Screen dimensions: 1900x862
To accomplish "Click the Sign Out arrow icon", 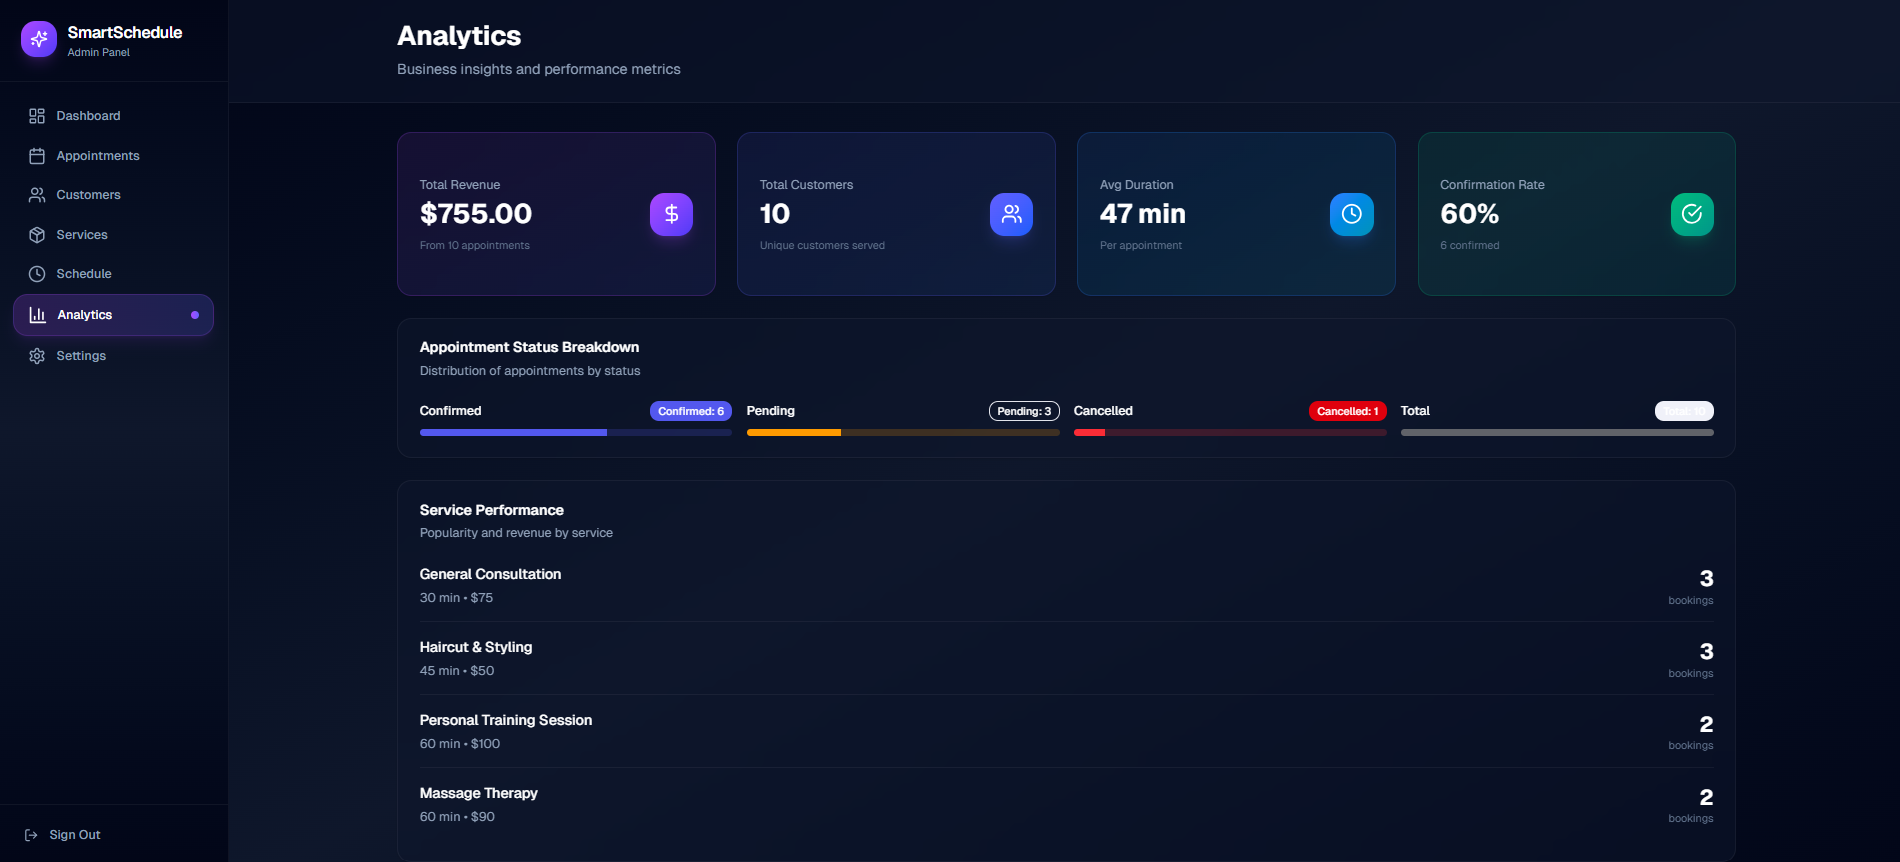I will tap(31, 835).
